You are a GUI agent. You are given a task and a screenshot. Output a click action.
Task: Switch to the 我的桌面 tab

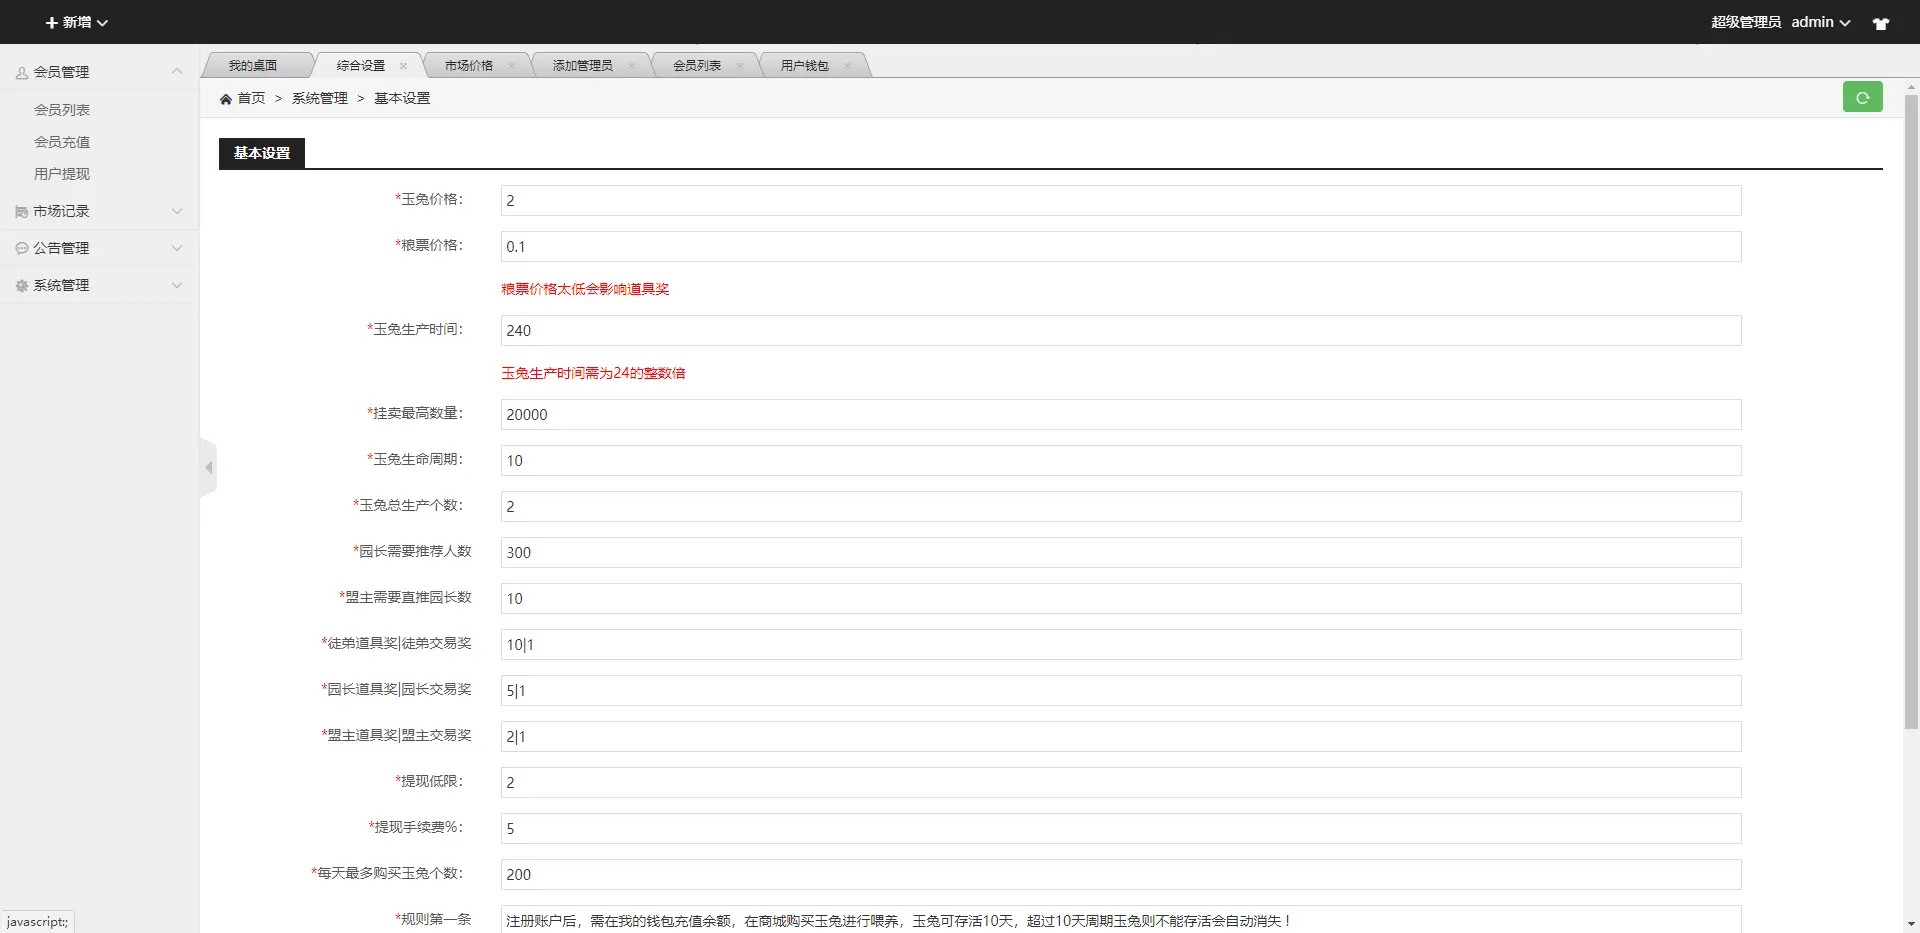pyautogui.click(x=253, y=66)
